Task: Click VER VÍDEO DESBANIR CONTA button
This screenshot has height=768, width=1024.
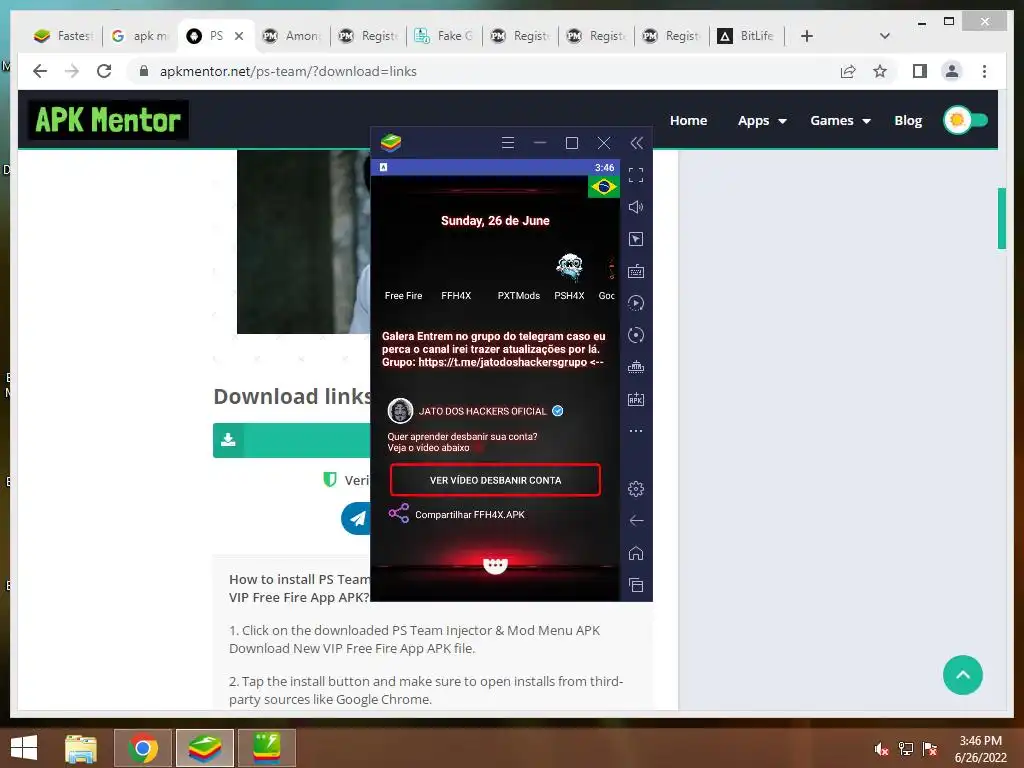Action: [x=495, y=480]
